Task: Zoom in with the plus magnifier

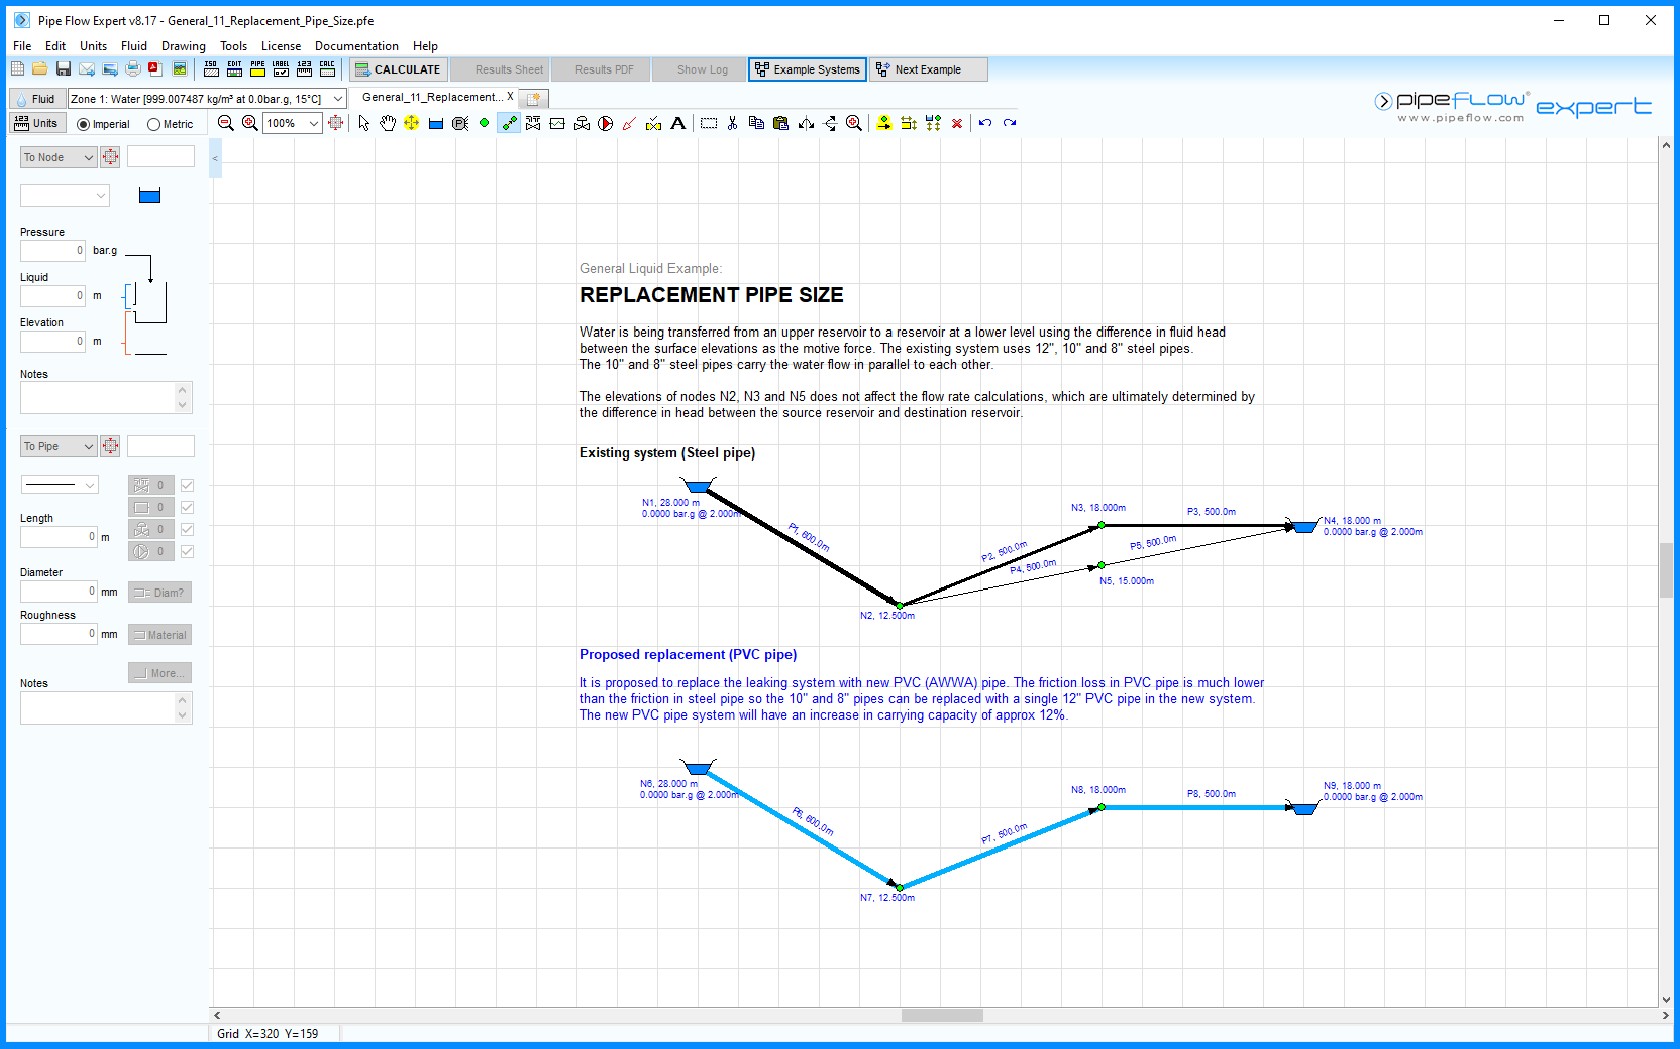Action: point(250,123)
